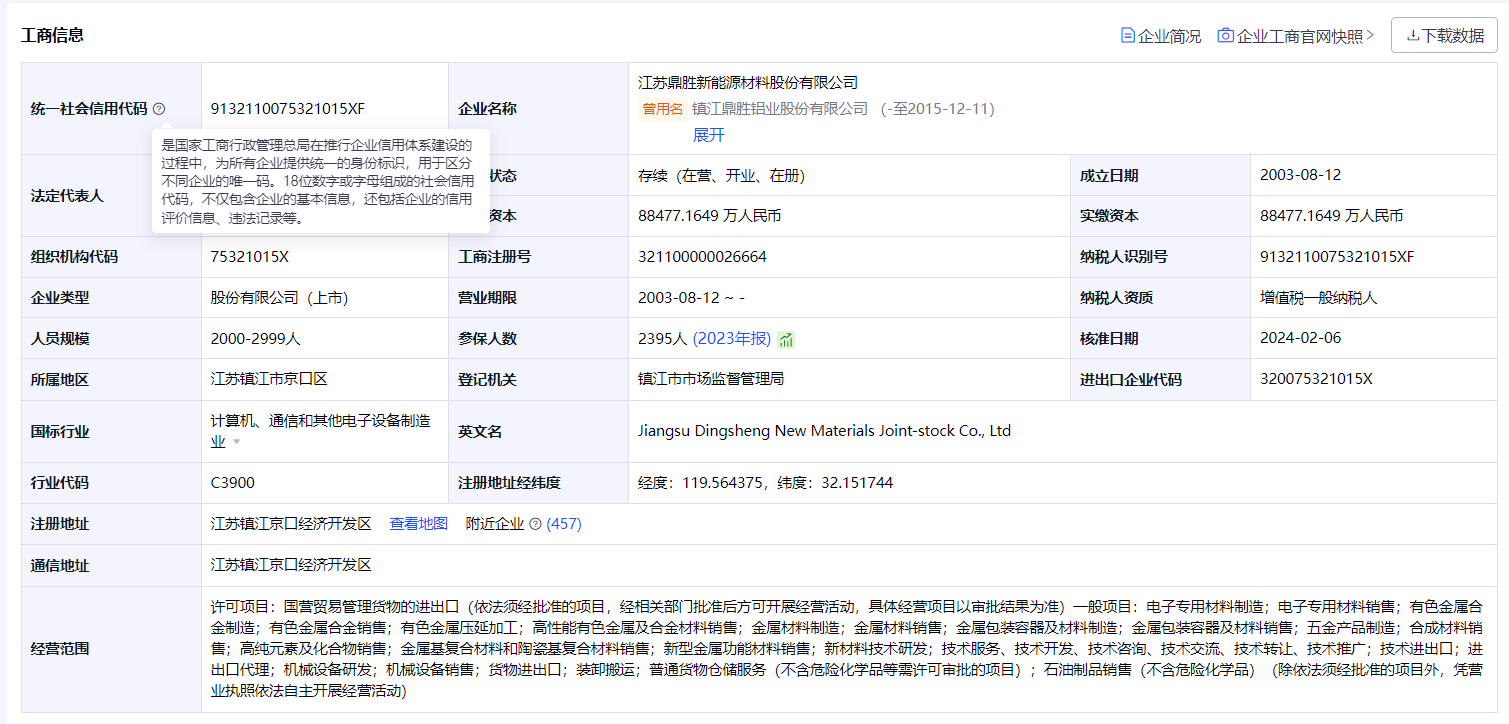
Task: Click paid-in capital value under 实缴资本
Action: (1332, 216)
